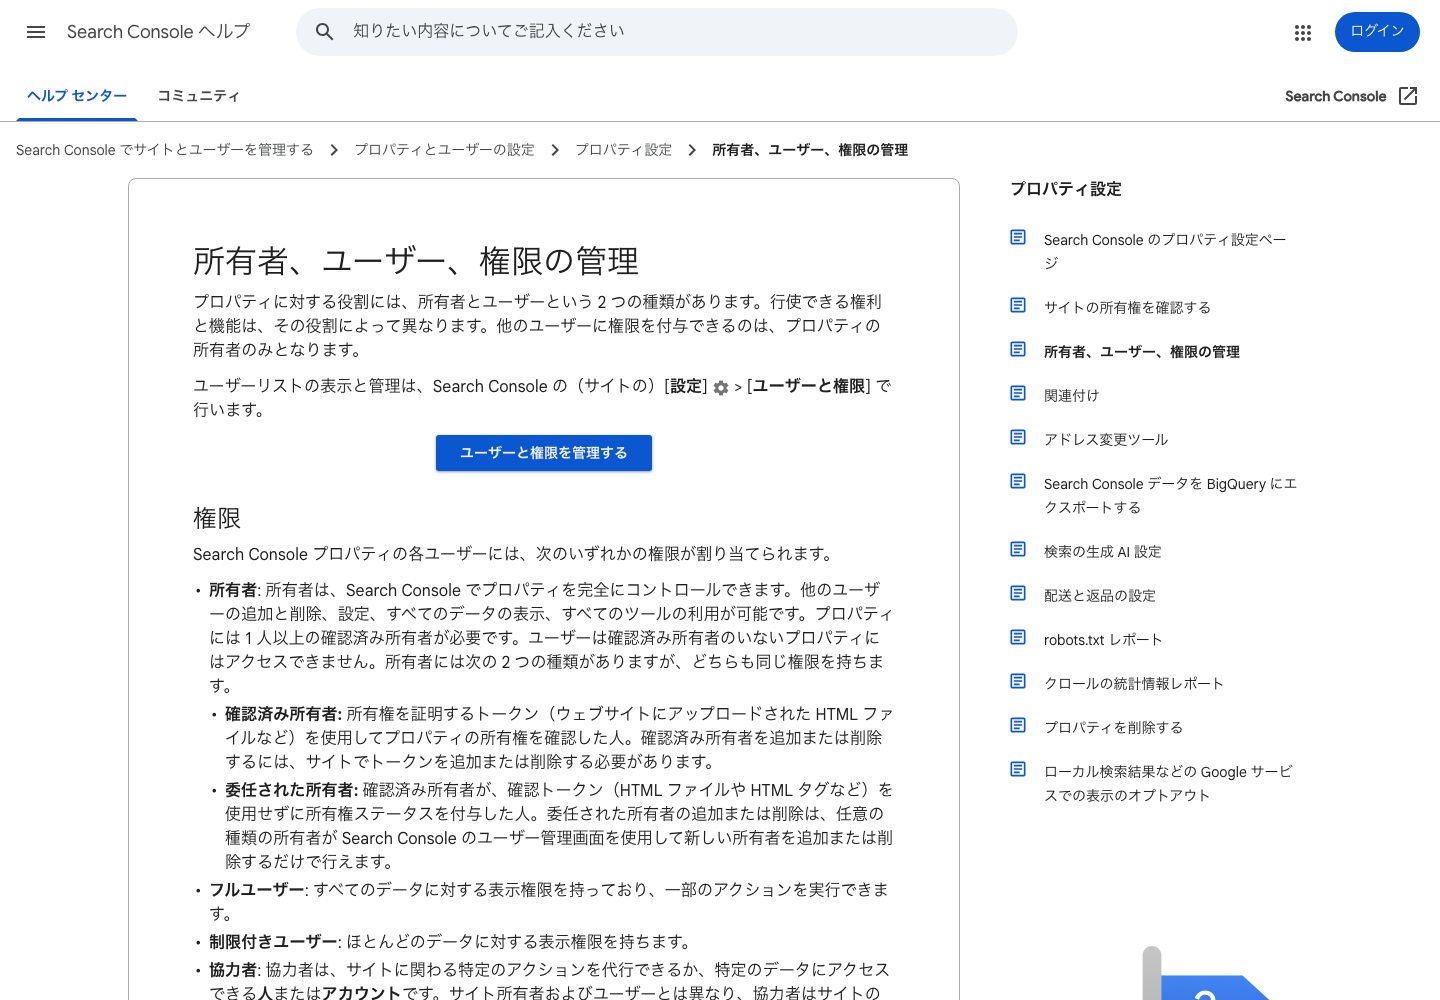Click the article icon beside アドレス変更ツール
The height and width of the screenshot is (1000, 1440).
1018,437
